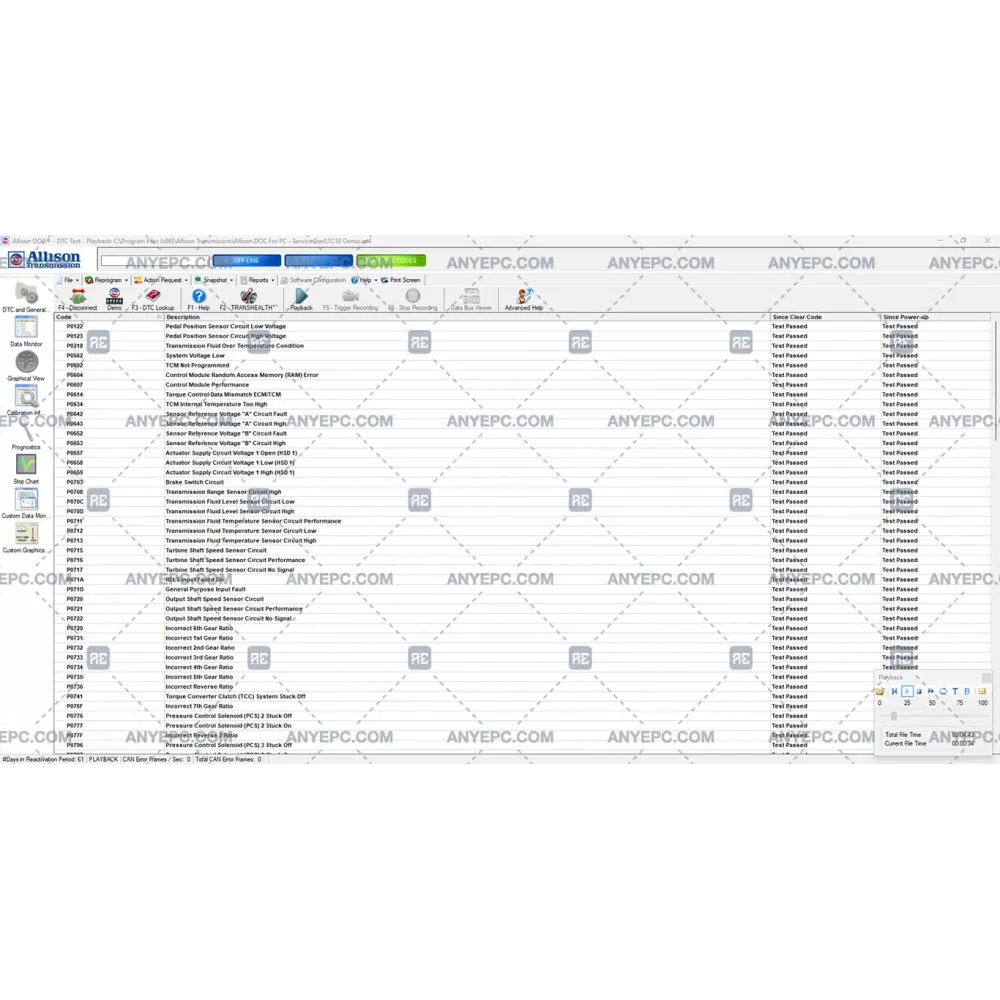Toggle the loop control in Playback panel
This screenshot has width=1000, height=1000.
click(943, 691)
